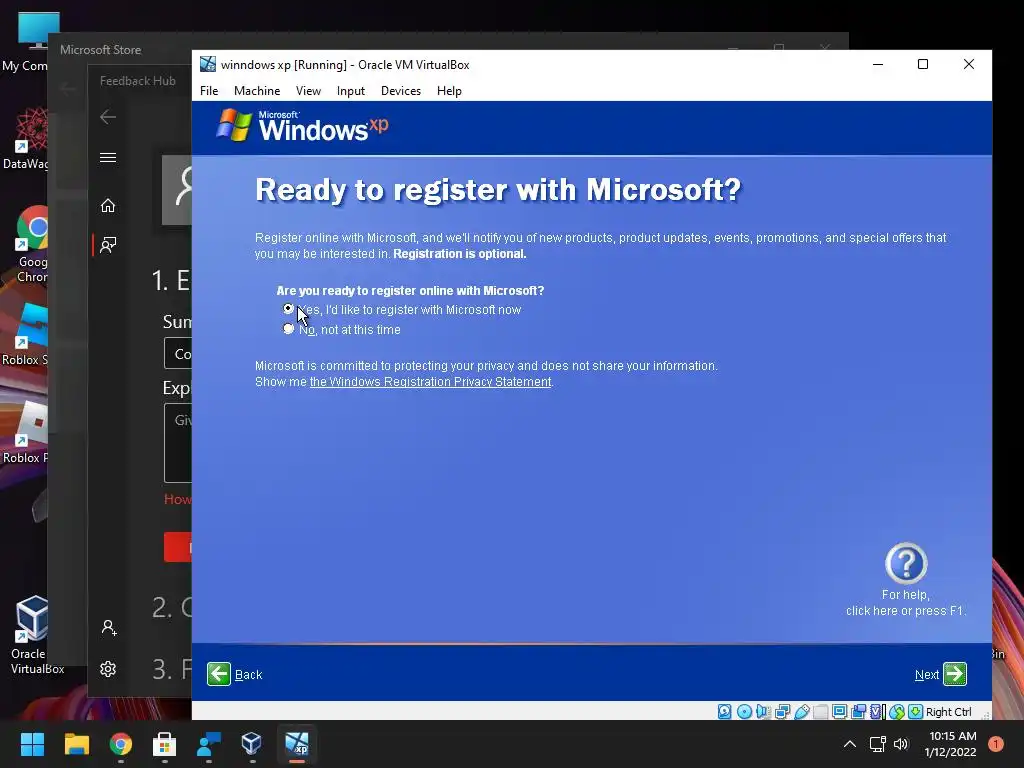Click the network adapters icon in VirtualBox status bar

coord(782,712)
